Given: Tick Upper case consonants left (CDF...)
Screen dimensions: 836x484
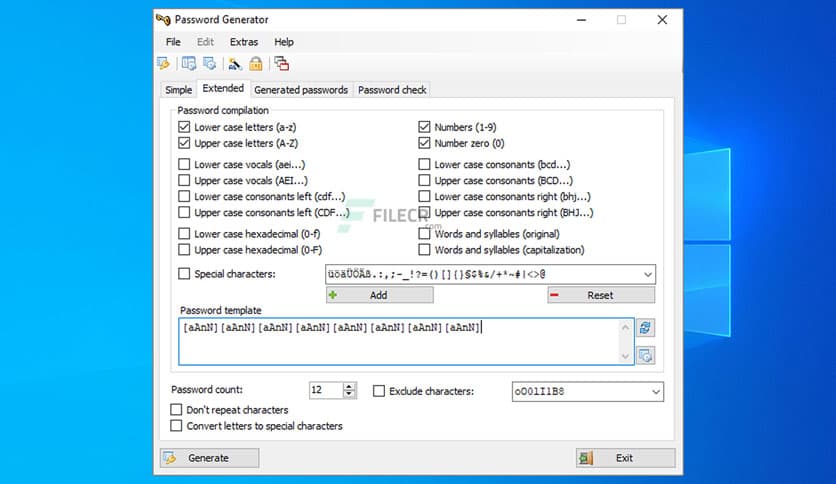Looking at the screenshot, I should (184, 212).
